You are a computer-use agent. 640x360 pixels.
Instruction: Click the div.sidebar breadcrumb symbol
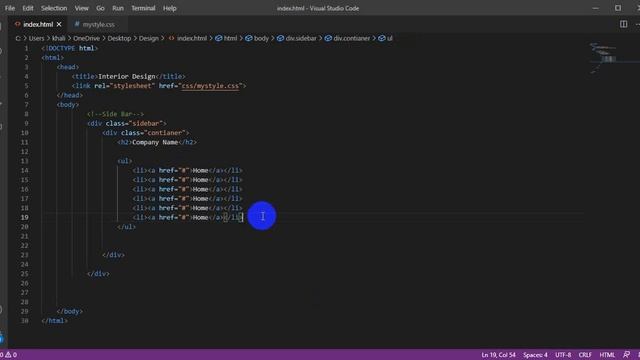pyautogui.click(x=297, y=38)
